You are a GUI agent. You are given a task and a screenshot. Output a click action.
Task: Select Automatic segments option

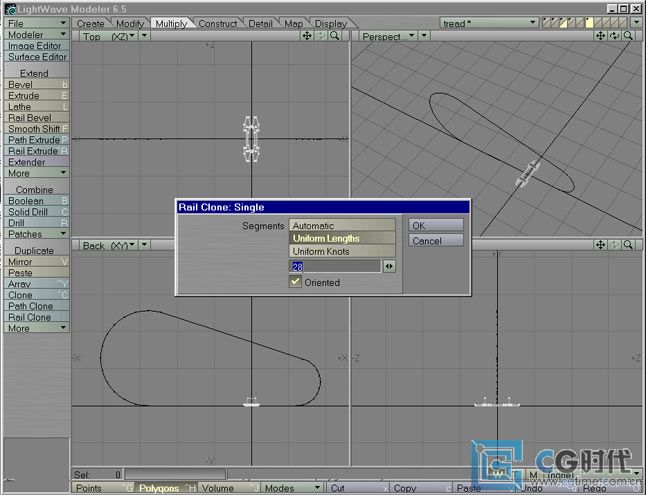click(342, 225)
